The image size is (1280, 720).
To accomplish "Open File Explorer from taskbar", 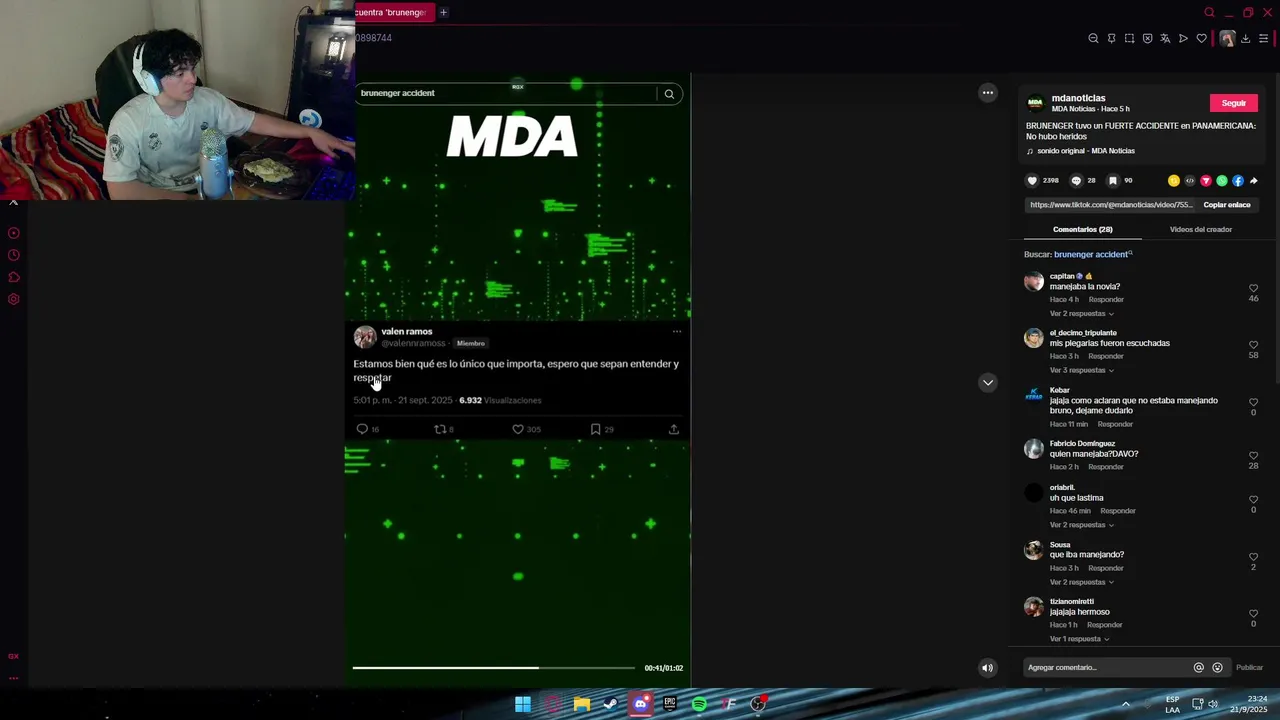I will [x=581, y=704].
